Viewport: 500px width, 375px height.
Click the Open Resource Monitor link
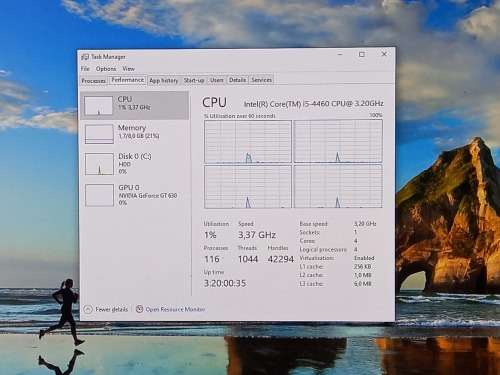coord(175,309)
